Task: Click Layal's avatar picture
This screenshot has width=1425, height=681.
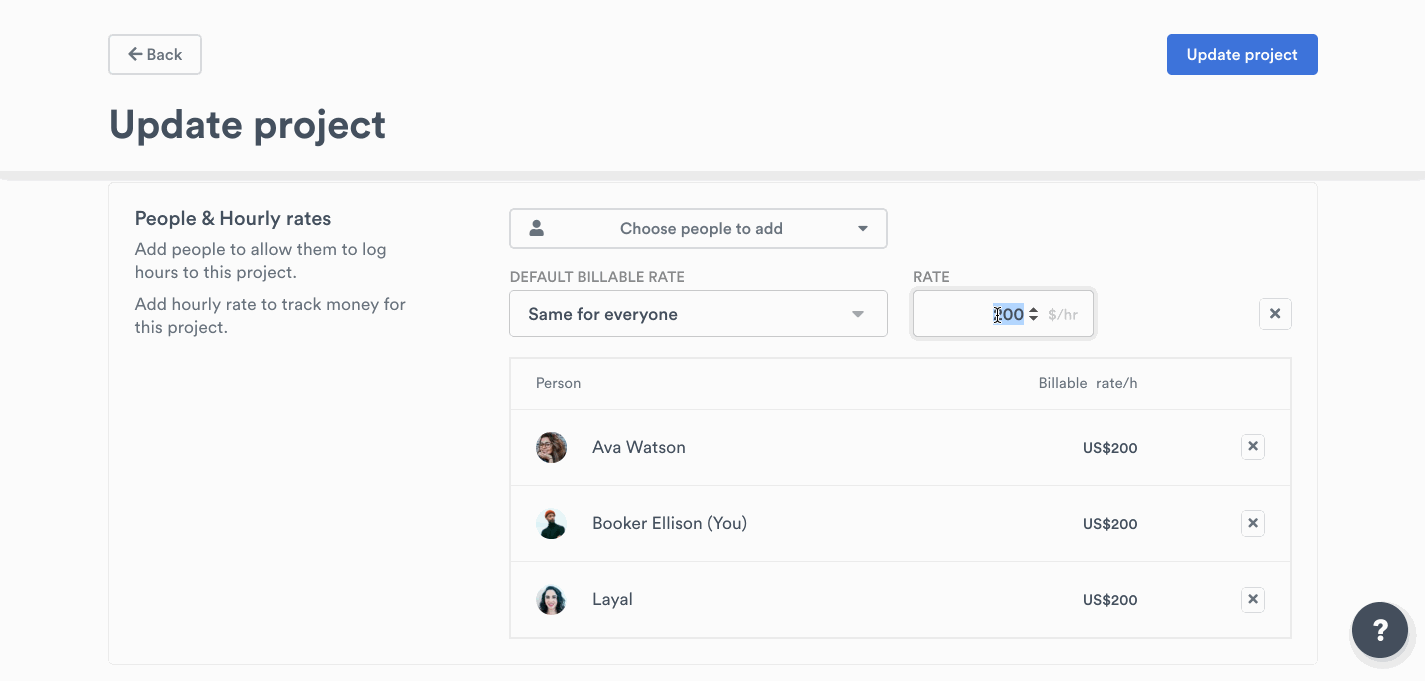Action: tap(551, 600)
